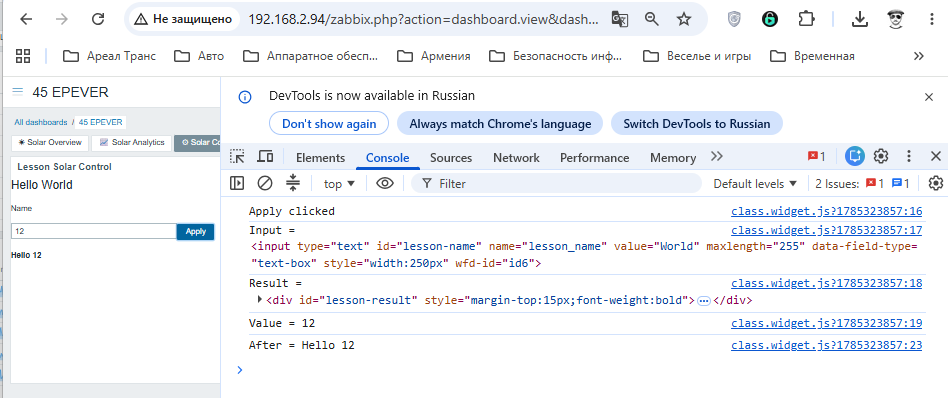Switch to the Elements tab
The width and height of the screenshot is (948, 398).
point(320,158)
